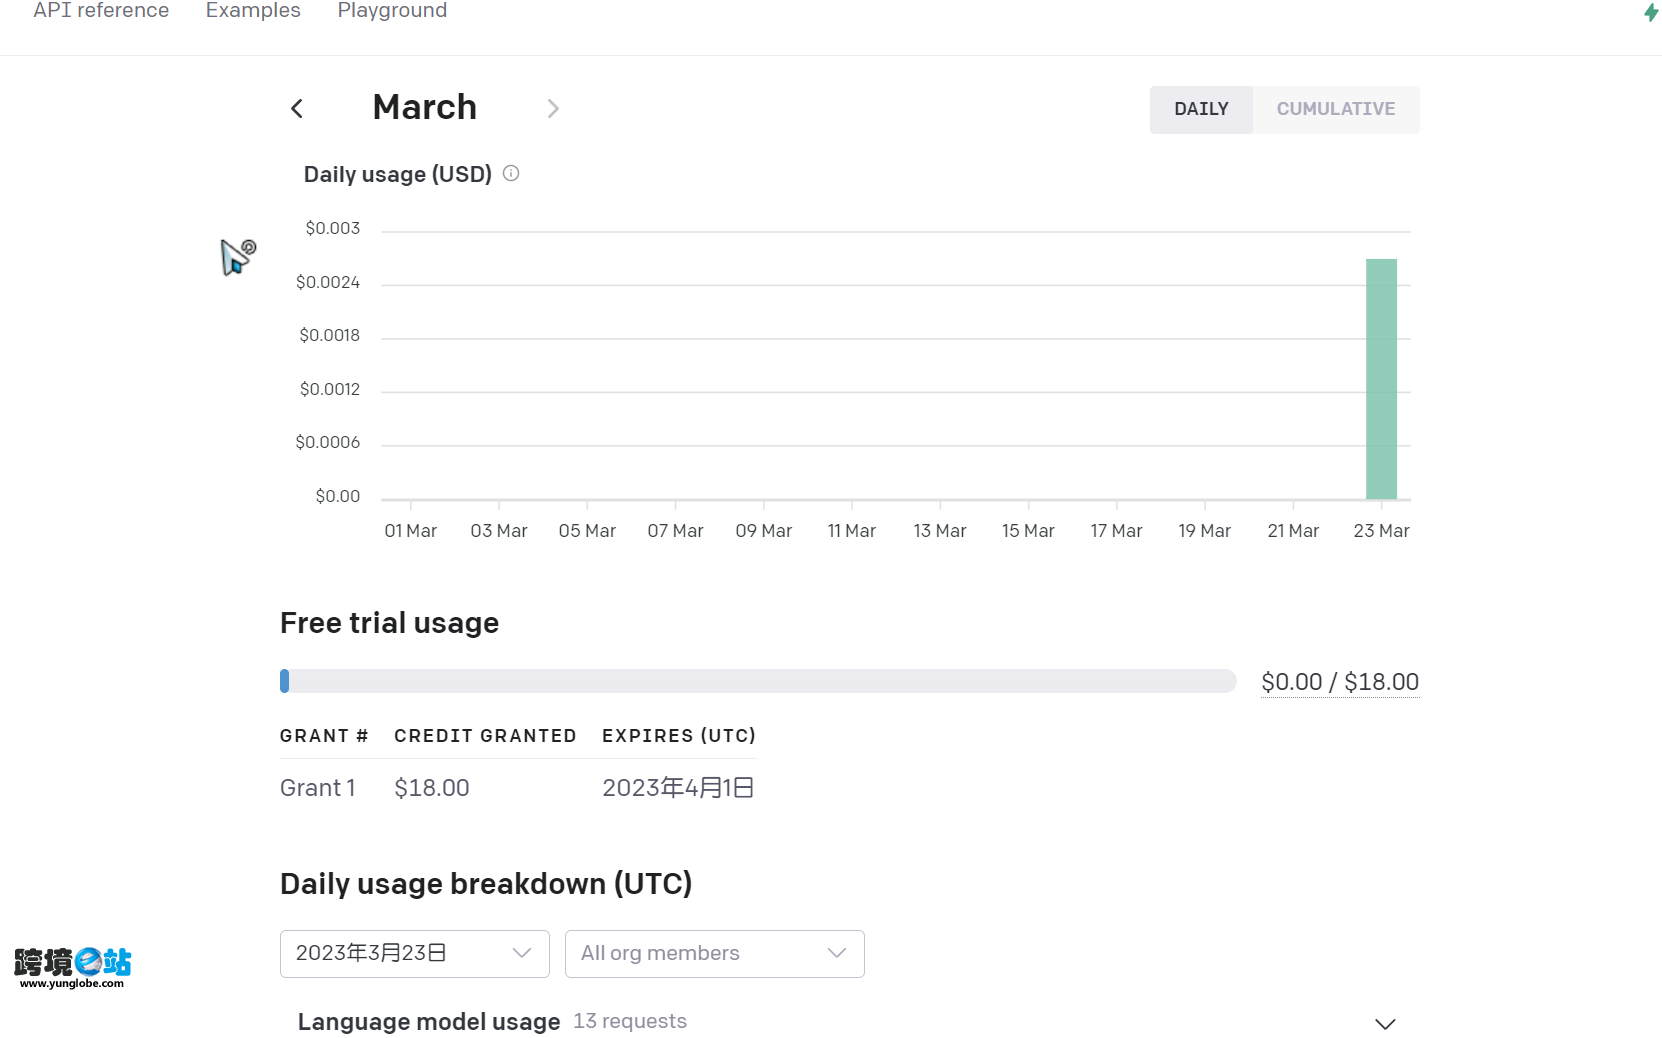Open the Examples tab
Viewport: 1662px width, 1038px height.
253,11
